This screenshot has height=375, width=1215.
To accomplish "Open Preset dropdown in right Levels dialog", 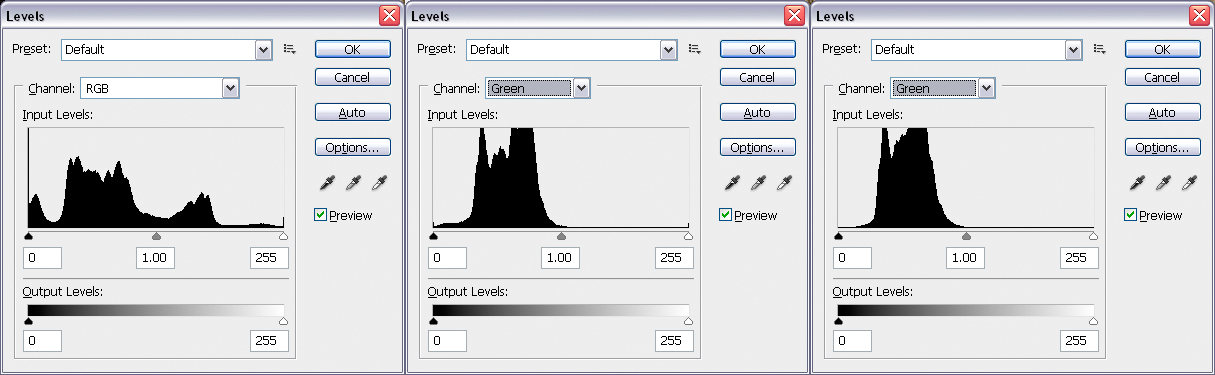I will pos(977,49).
